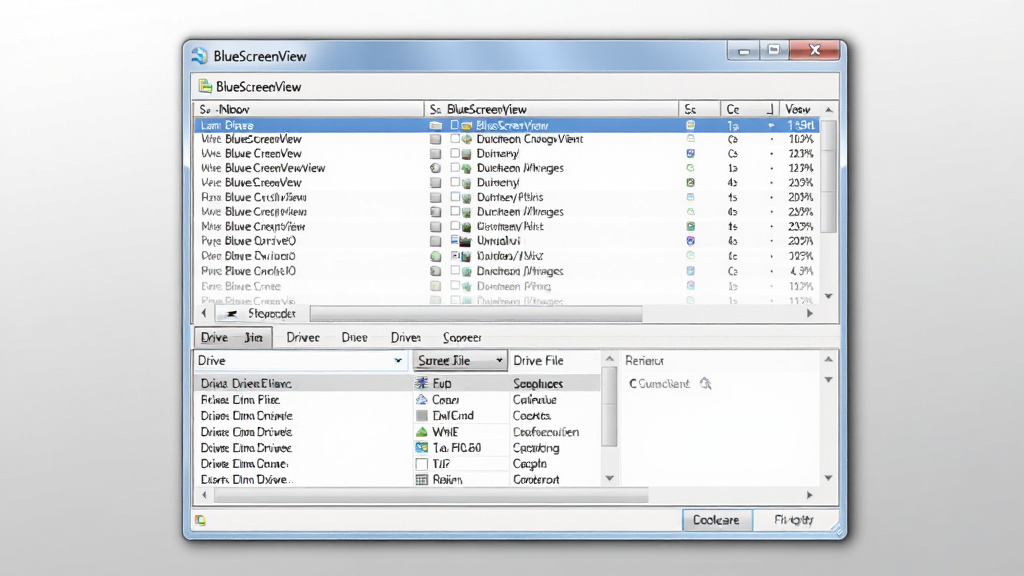Click the small icon in the status bar
Screen dimensions: 1024x576
pyautogui.click(x=200, y=520)
